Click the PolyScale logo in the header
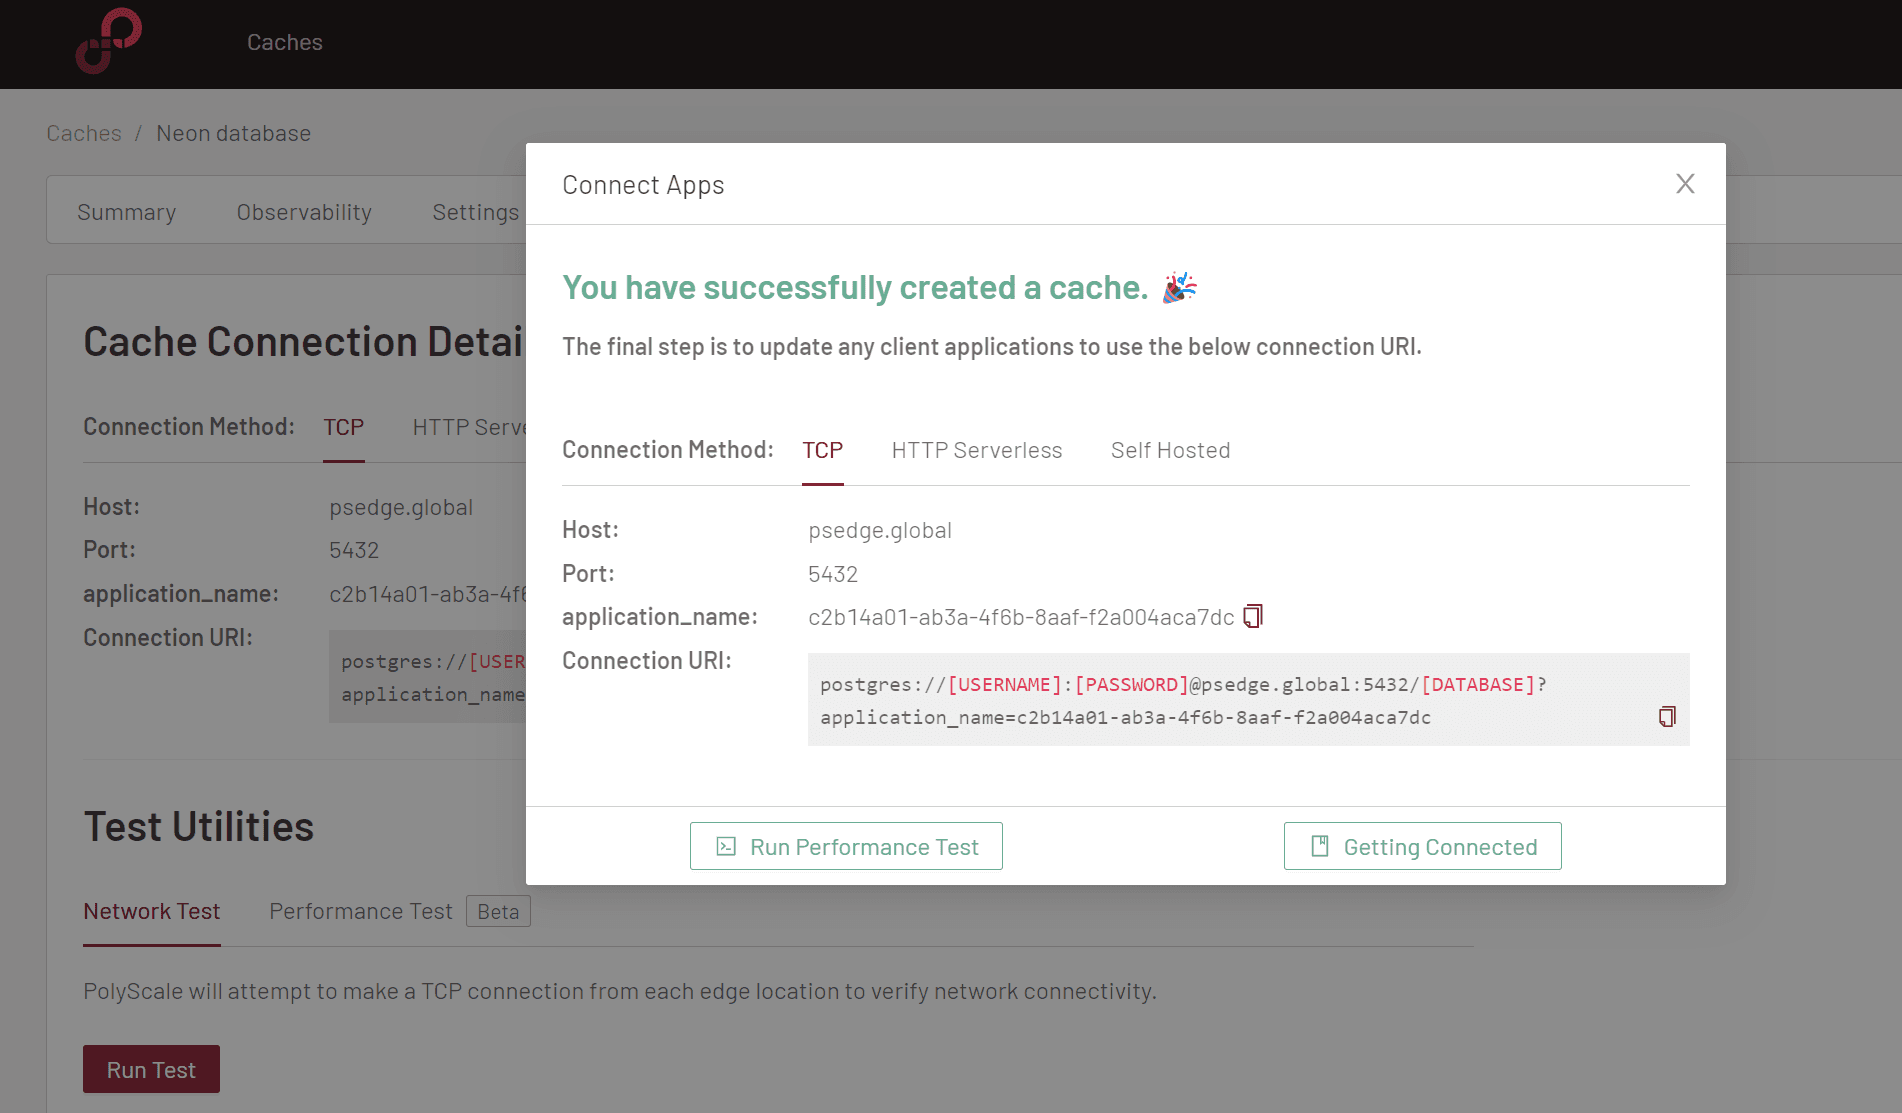The height and width of the screenshot is (1113, 1902). point(109,42)
